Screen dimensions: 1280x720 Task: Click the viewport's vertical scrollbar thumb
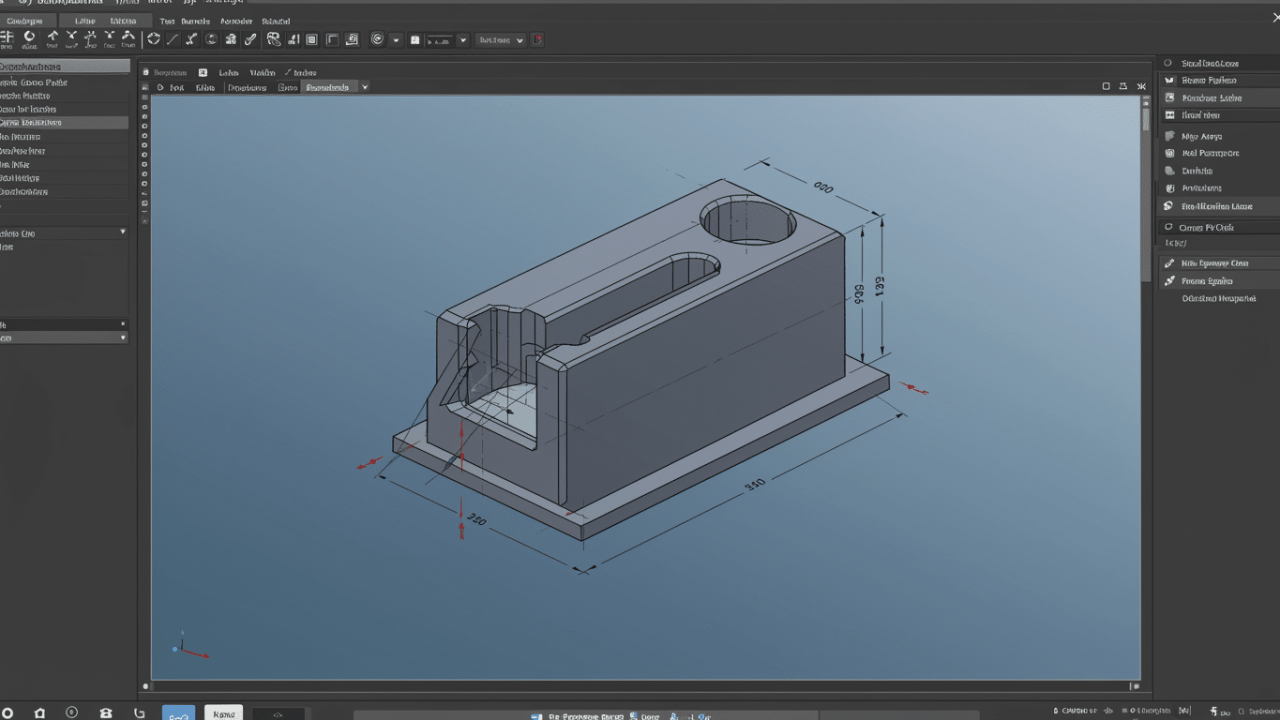1146,118
